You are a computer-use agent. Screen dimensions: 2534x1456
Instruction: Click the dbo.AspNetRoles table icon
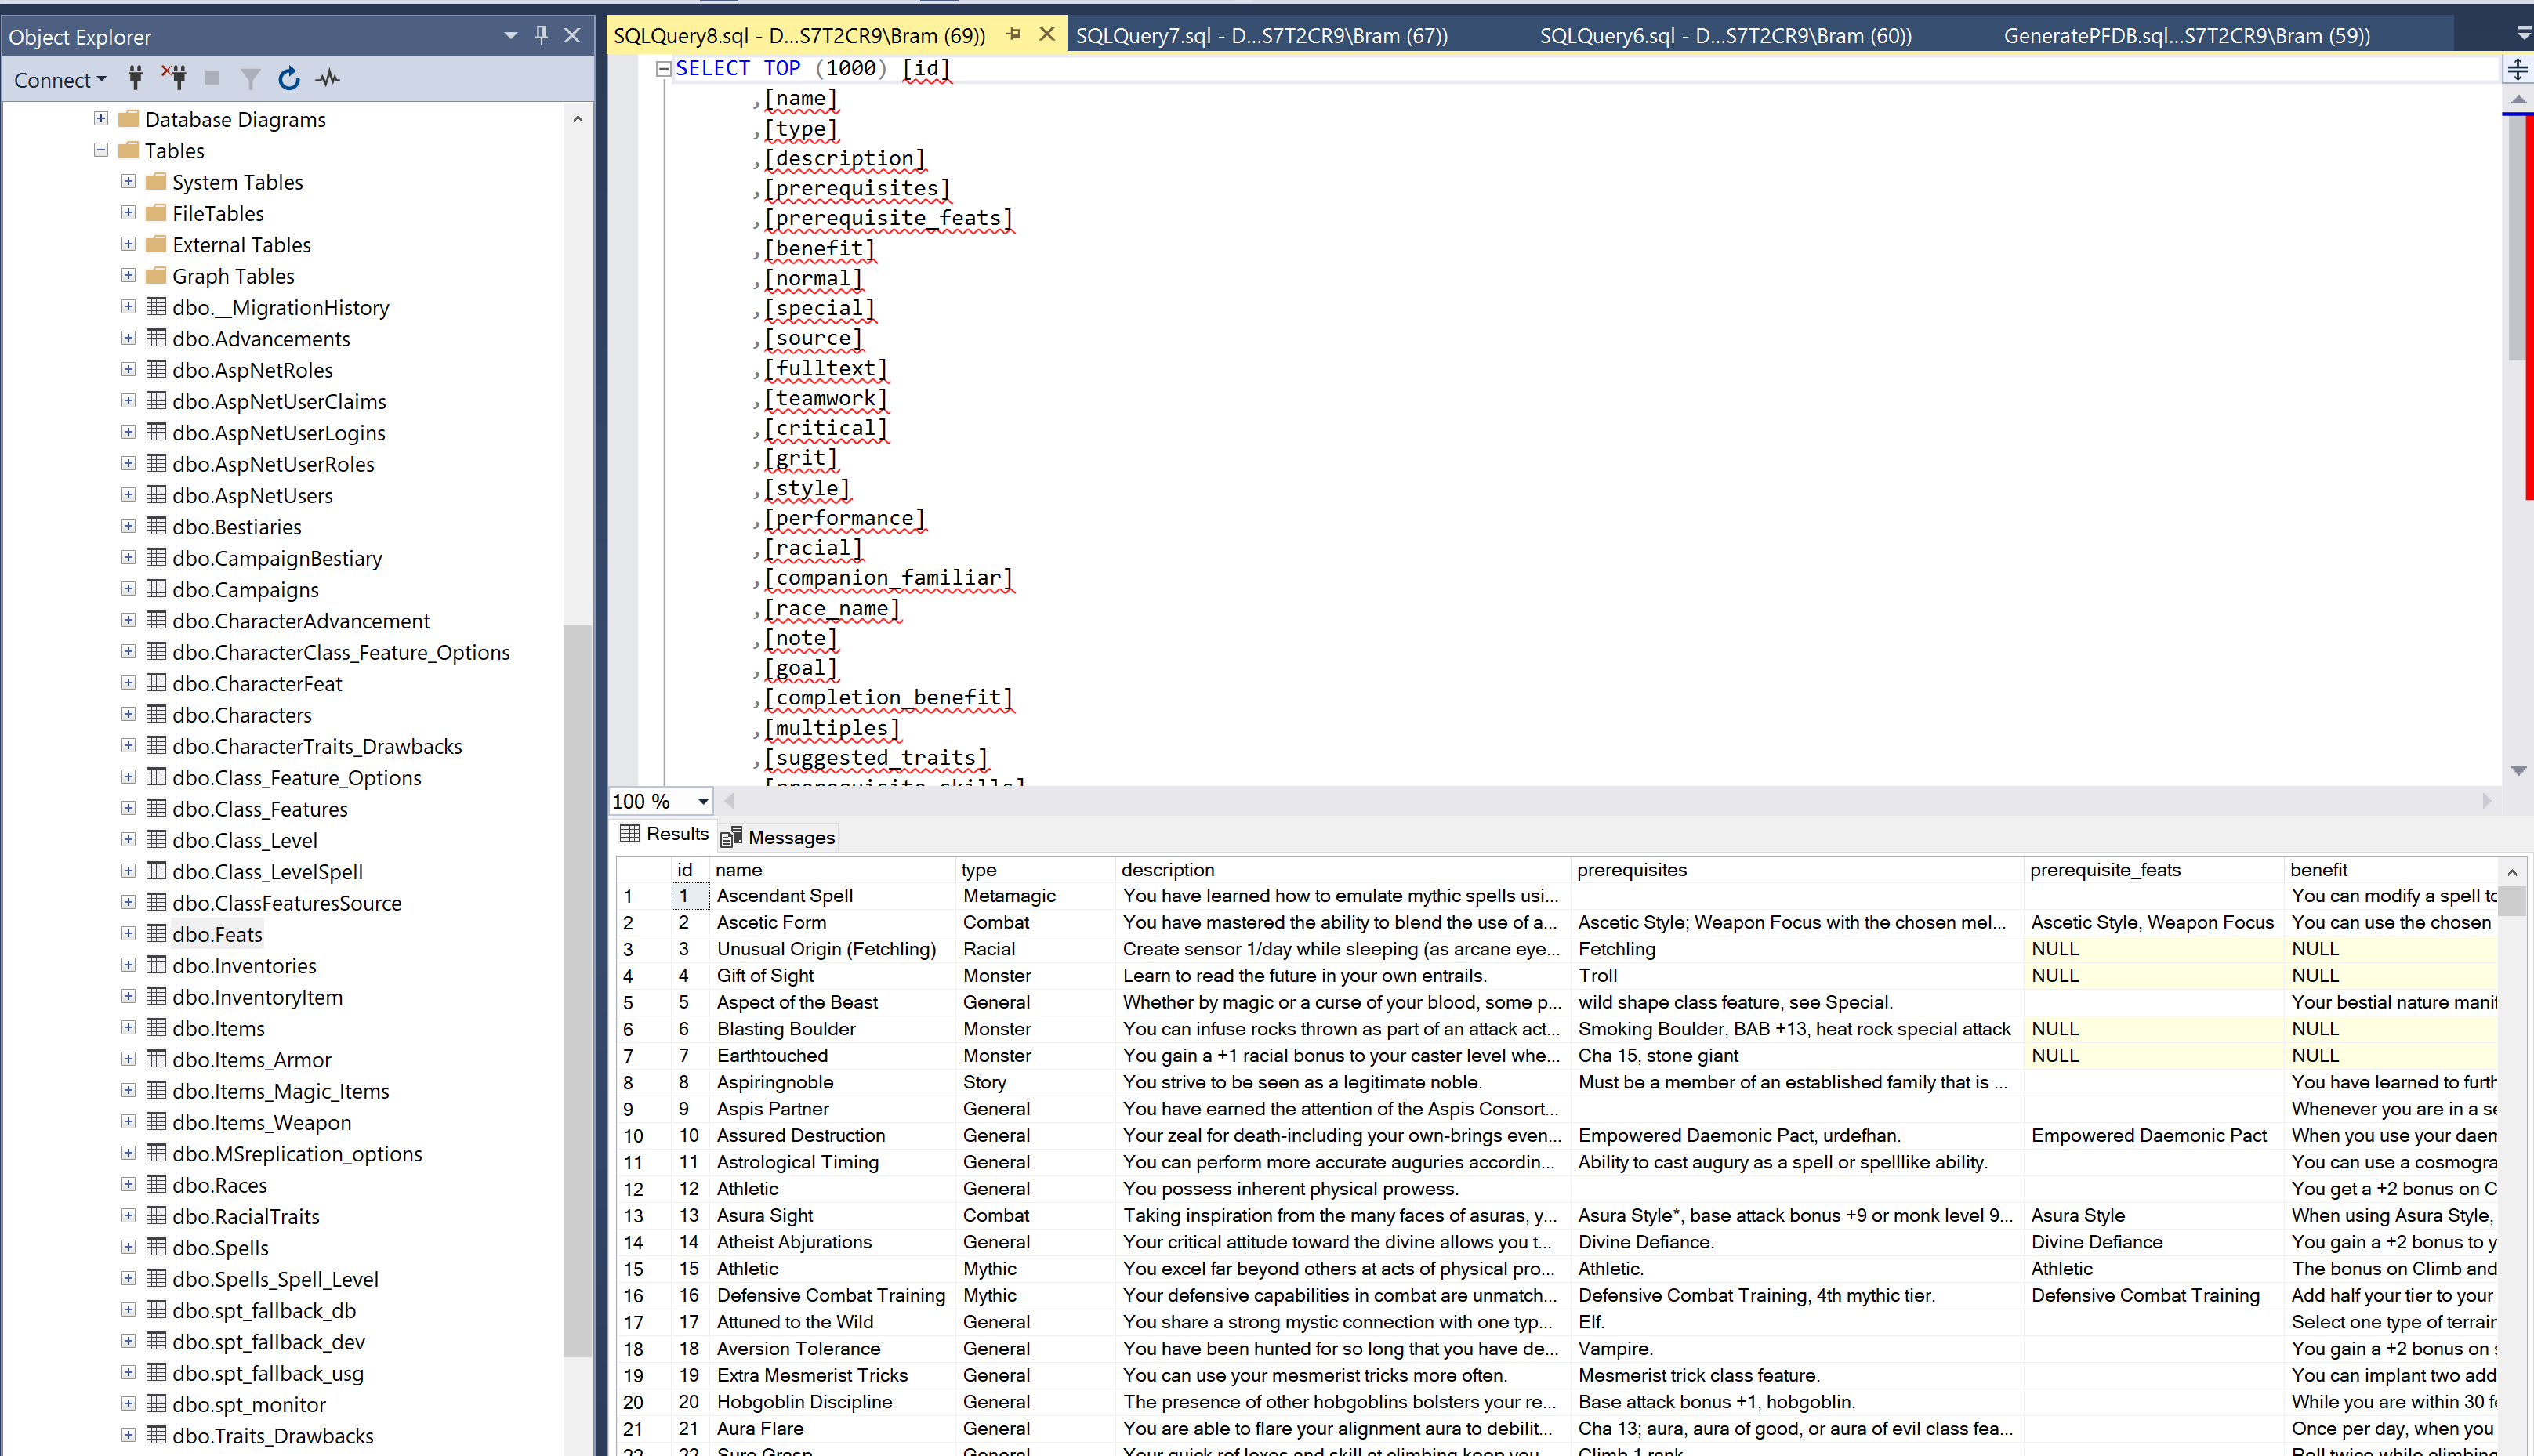tap(156, 369)
